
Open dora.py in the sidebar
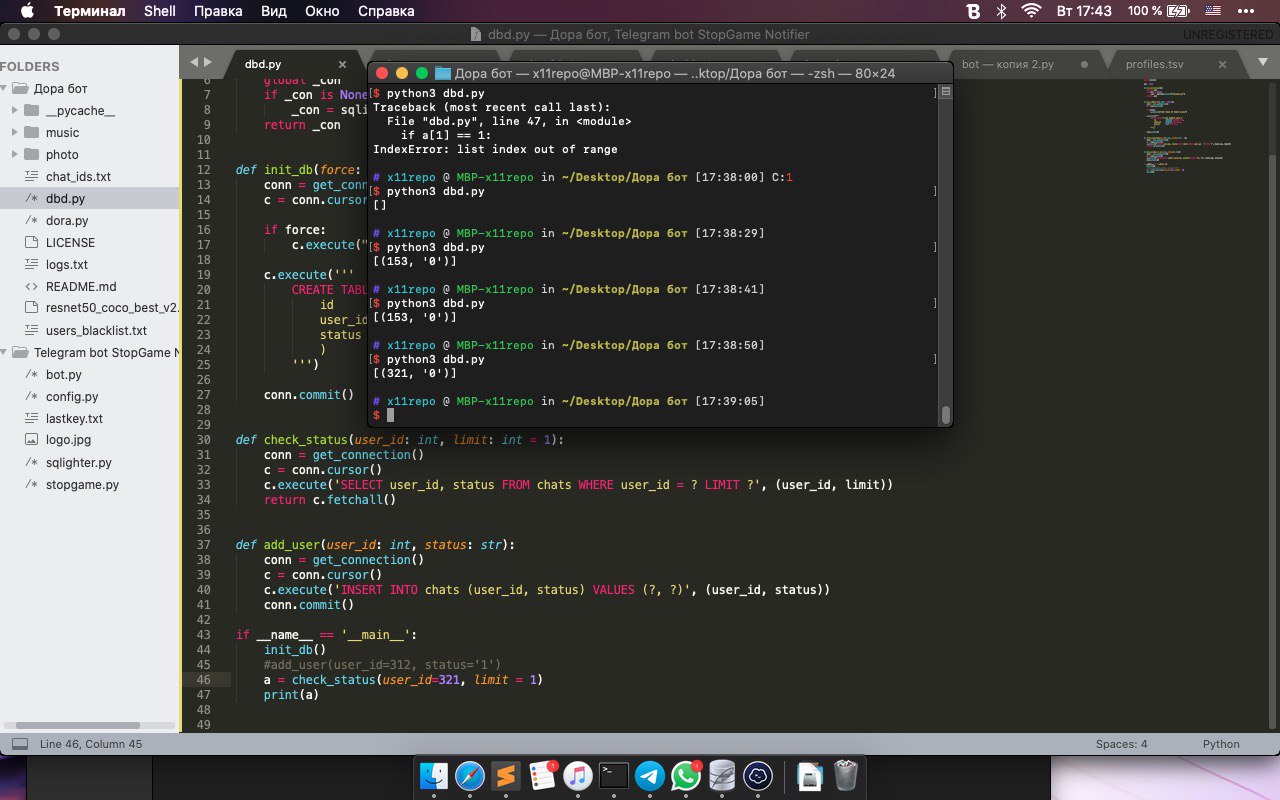click(x=67, y=220)
